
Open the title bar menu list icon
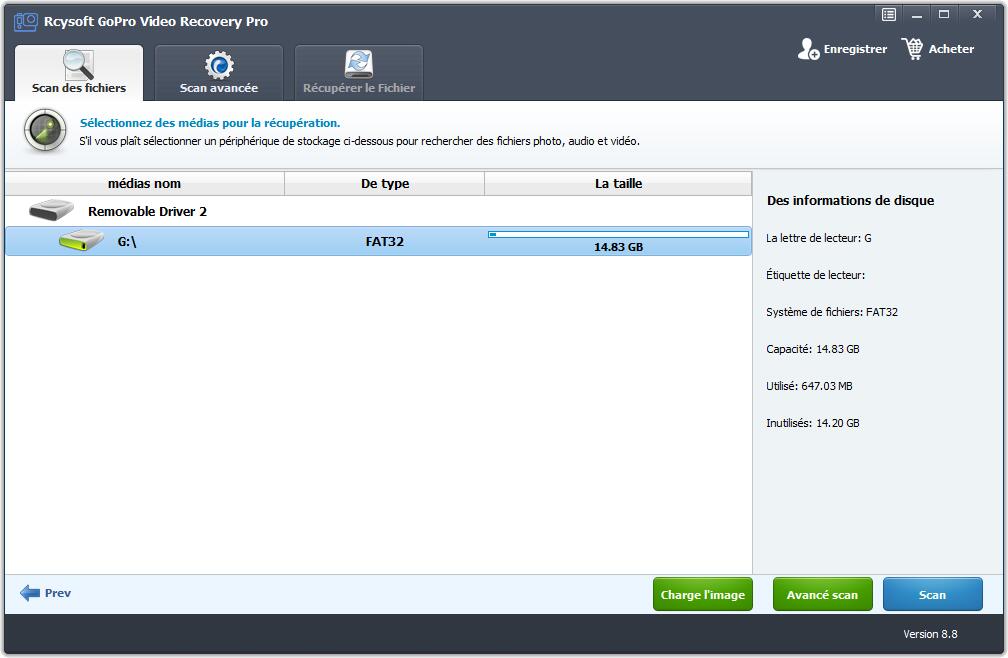(x=889, y=14)
